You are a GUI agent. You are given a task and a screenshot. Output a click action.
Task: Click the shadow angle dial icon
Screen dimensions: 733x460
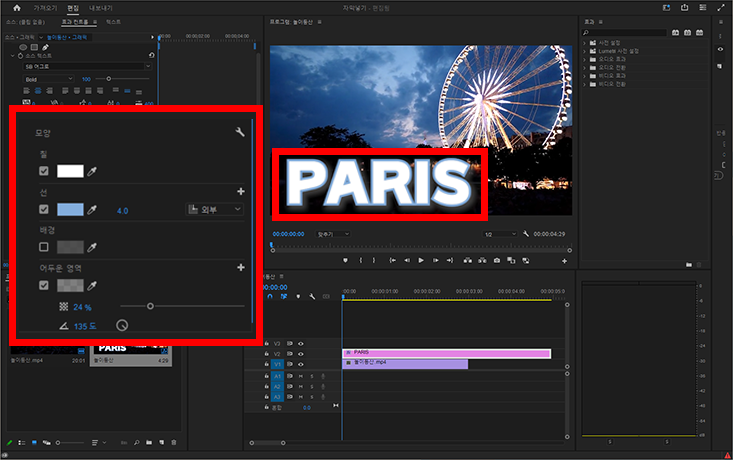[x=123, y=325]
